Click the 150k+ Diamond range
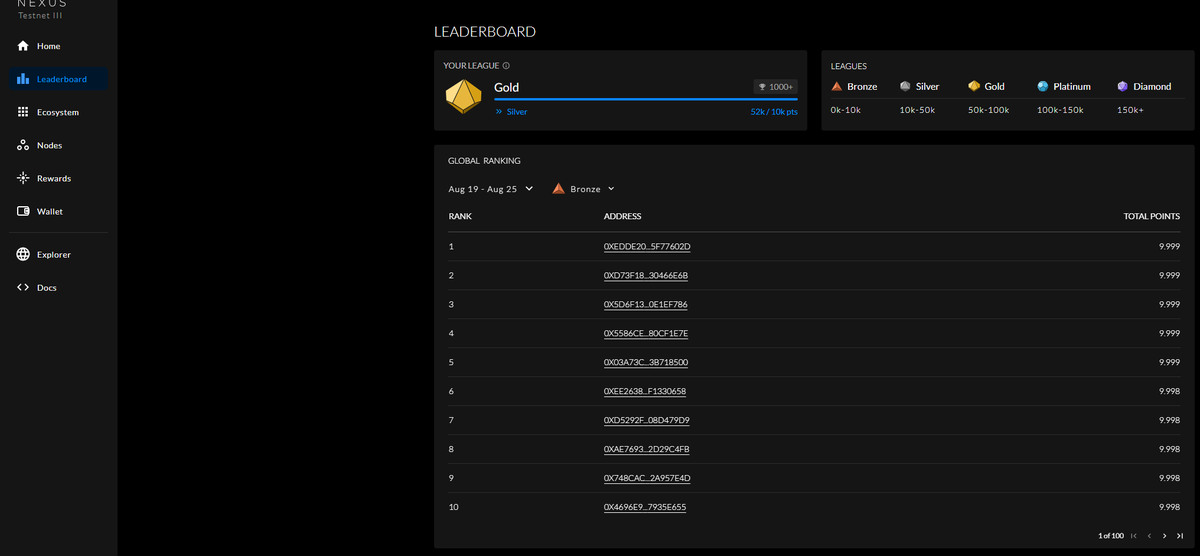Viewport: 1200px width, 556px height. 1130,109
